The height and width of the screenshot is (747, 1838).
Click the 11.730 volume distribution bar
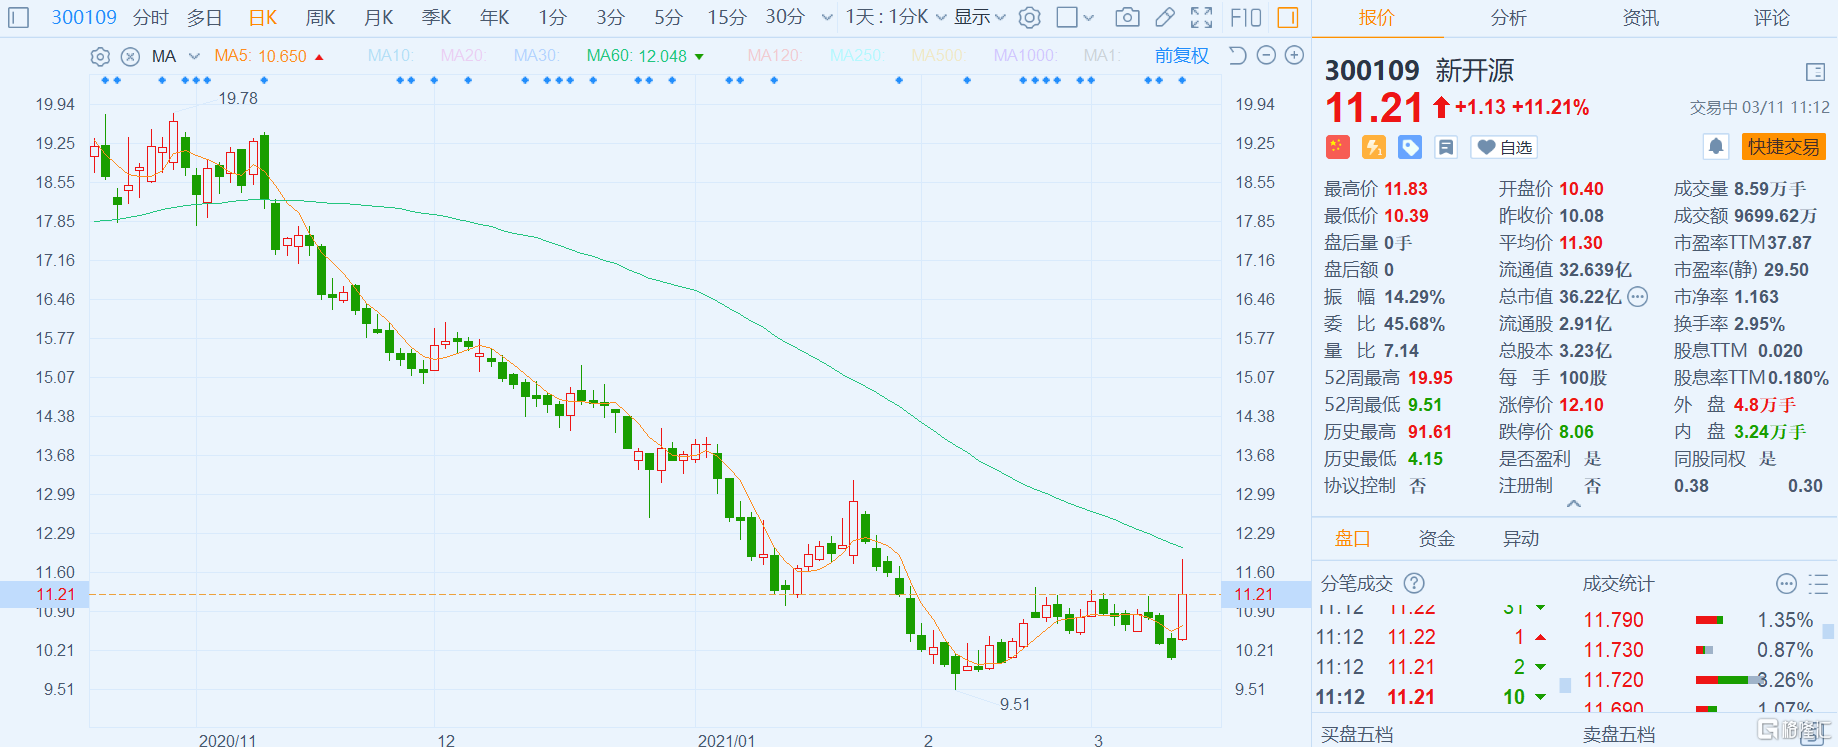click(x=1705, y=650)
